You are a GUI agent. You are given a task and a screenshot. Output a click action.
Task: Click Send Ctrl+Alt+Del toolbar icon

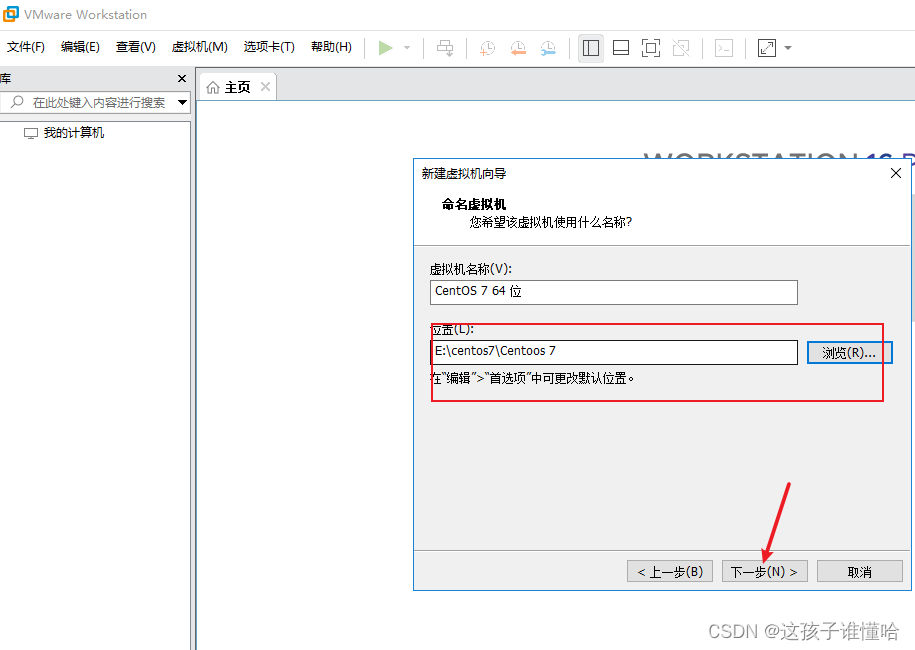coord(445,48)
